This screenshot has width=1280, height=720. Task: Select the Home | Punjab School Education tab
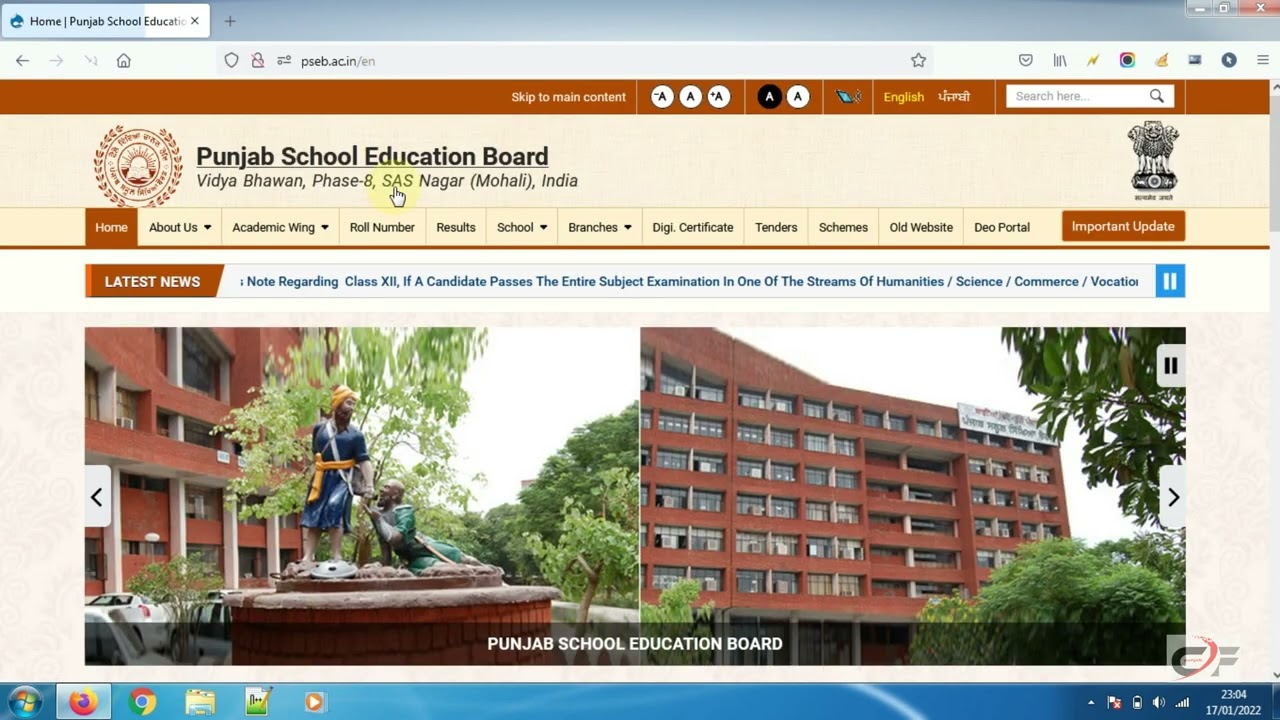105,21
